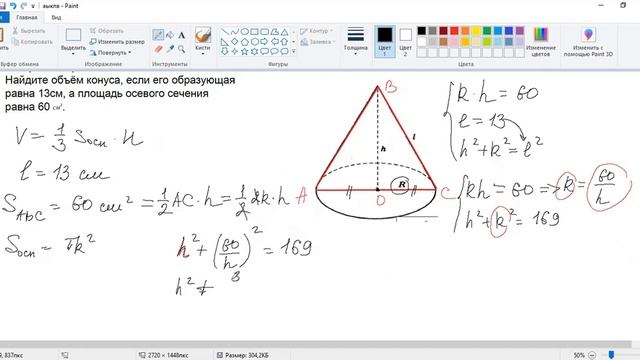This screenshot has height=360, width=640.
Task: Activate Color 2 (Цвет 2) selector
Action: point(405,42)
